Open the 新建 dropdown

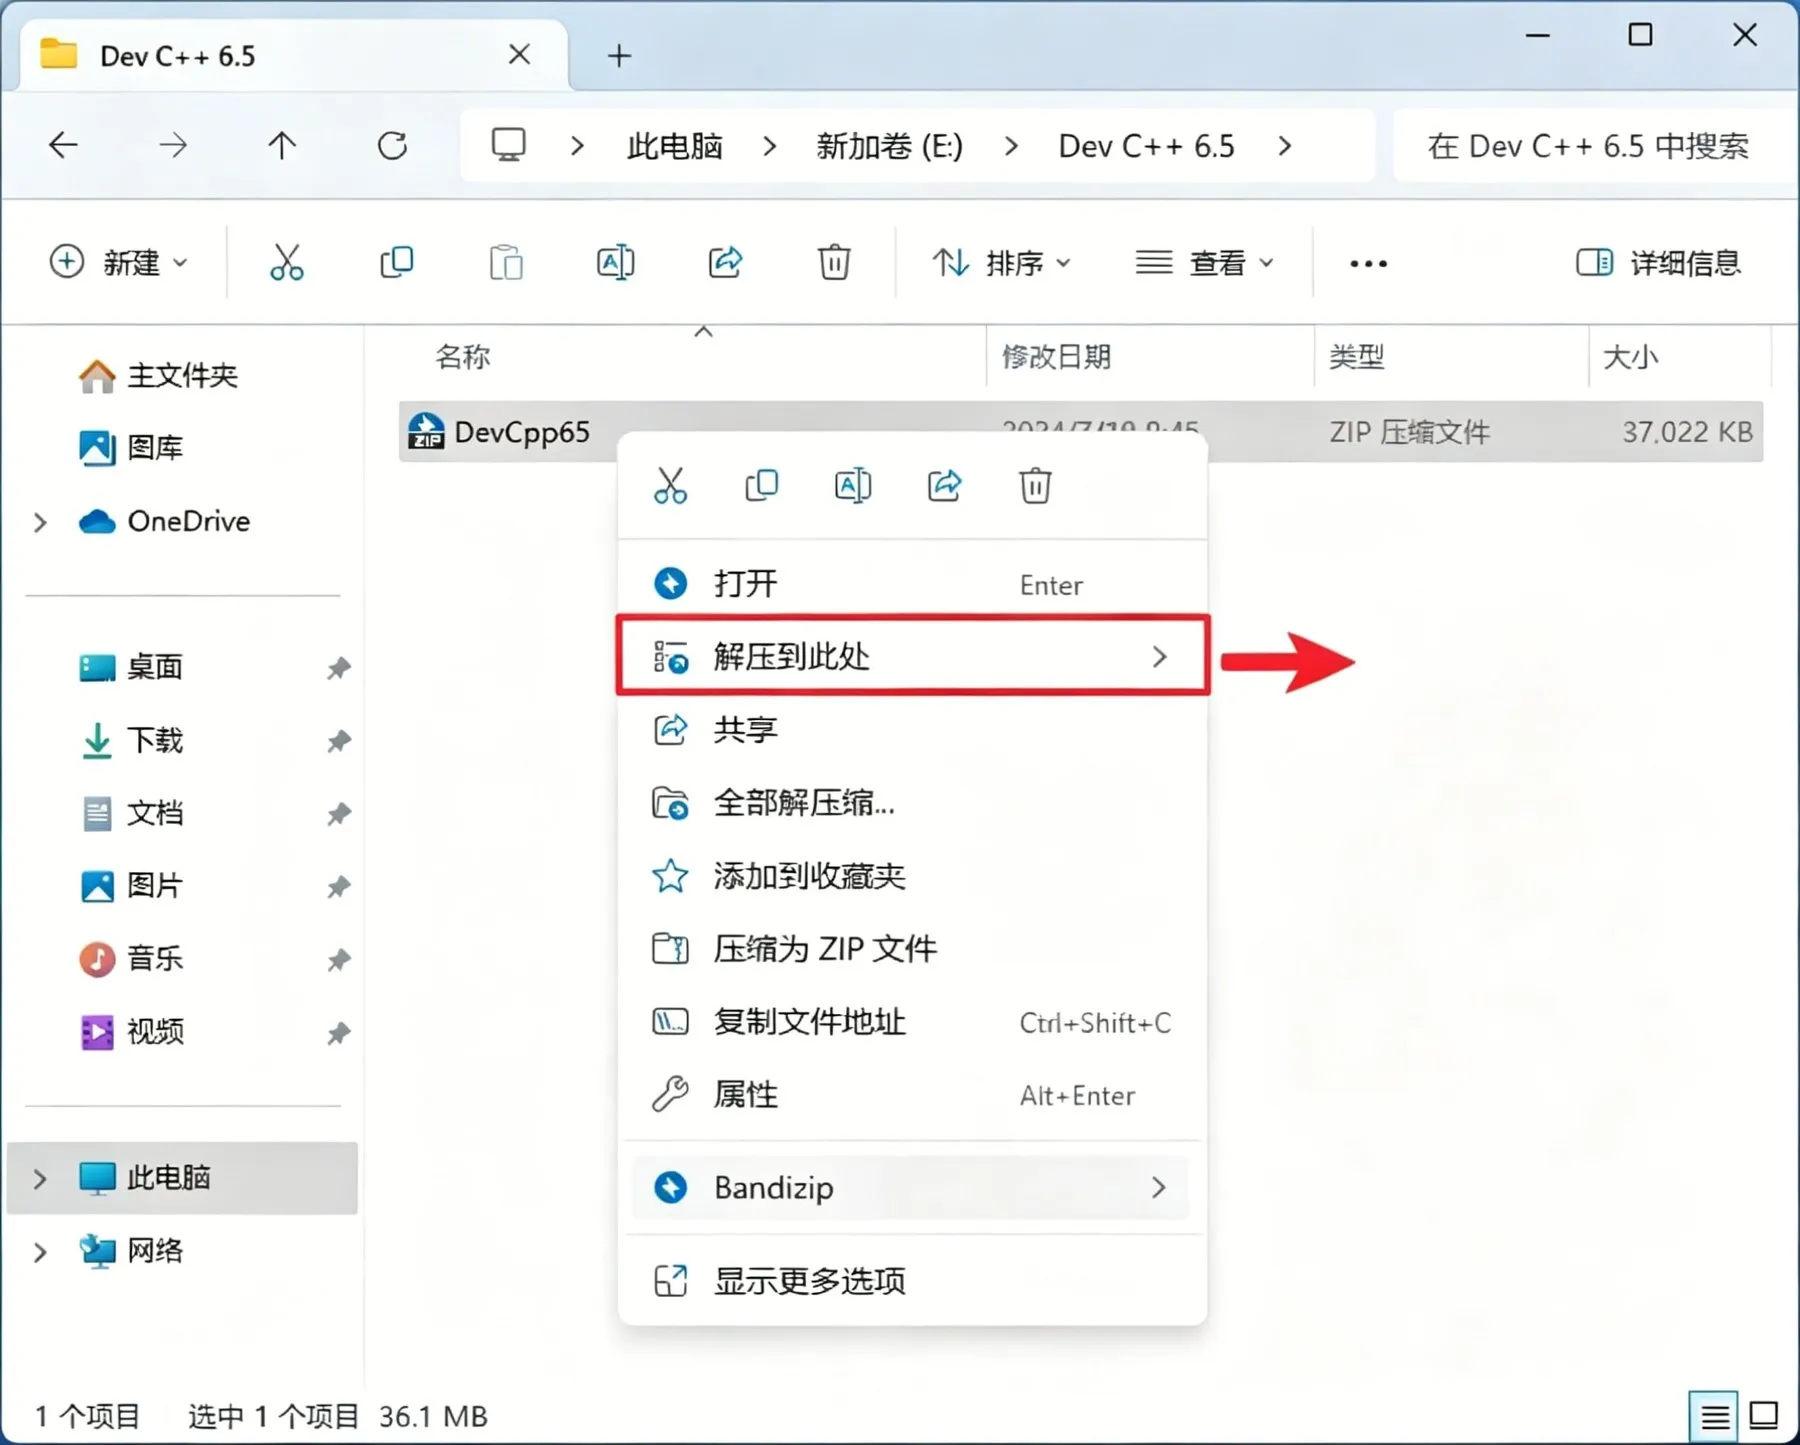coord(119,263)
